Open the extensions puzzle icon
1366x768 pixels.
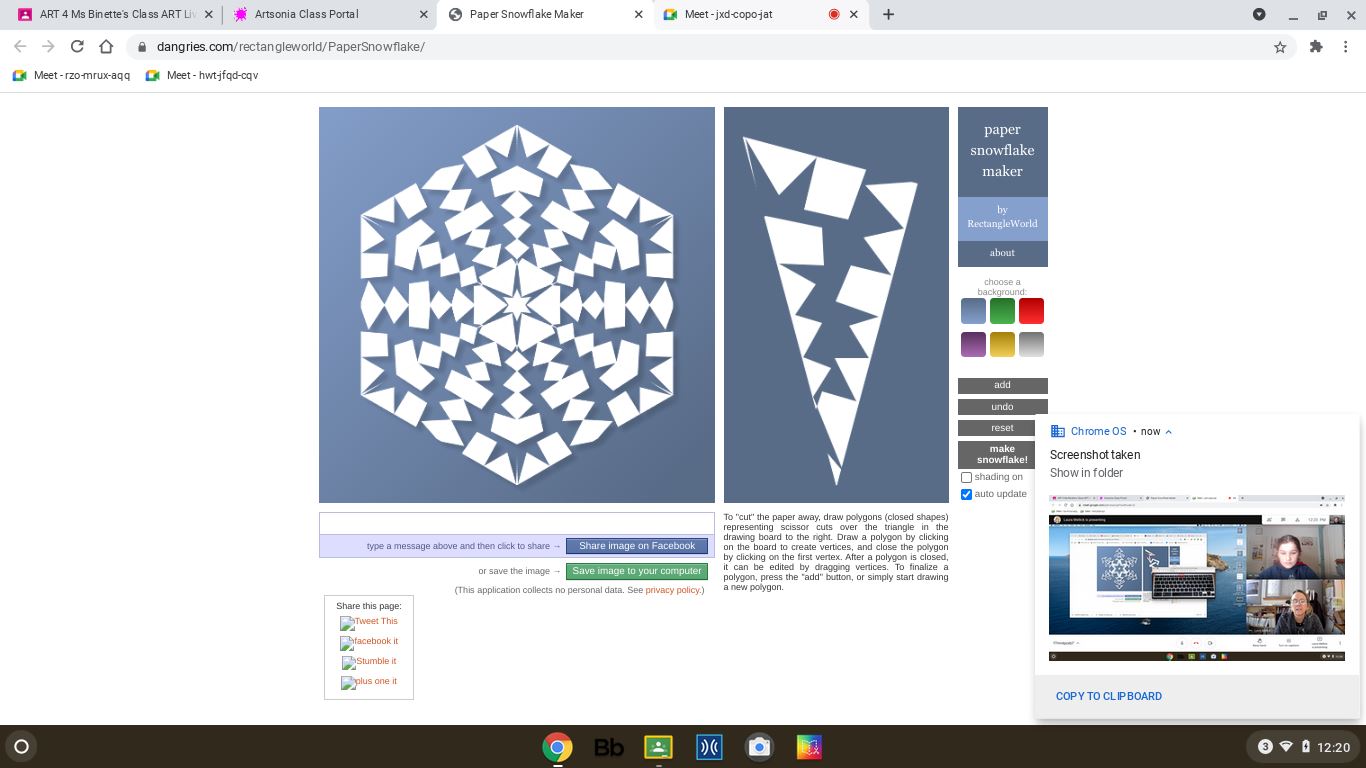click(1316, 47)
